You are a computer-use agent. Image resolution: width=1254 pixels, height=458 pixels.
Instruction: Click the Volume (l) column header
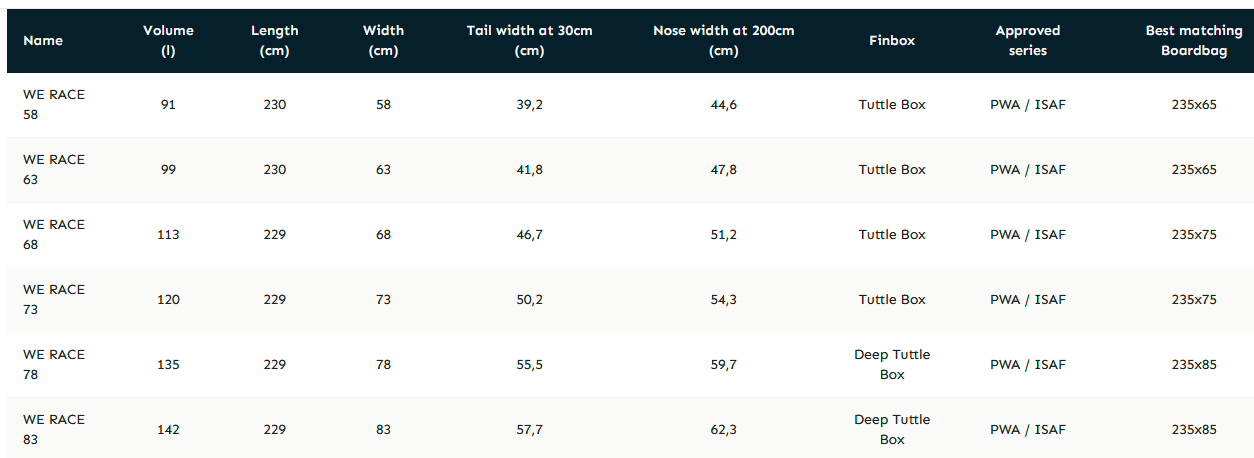coord(168,41)
